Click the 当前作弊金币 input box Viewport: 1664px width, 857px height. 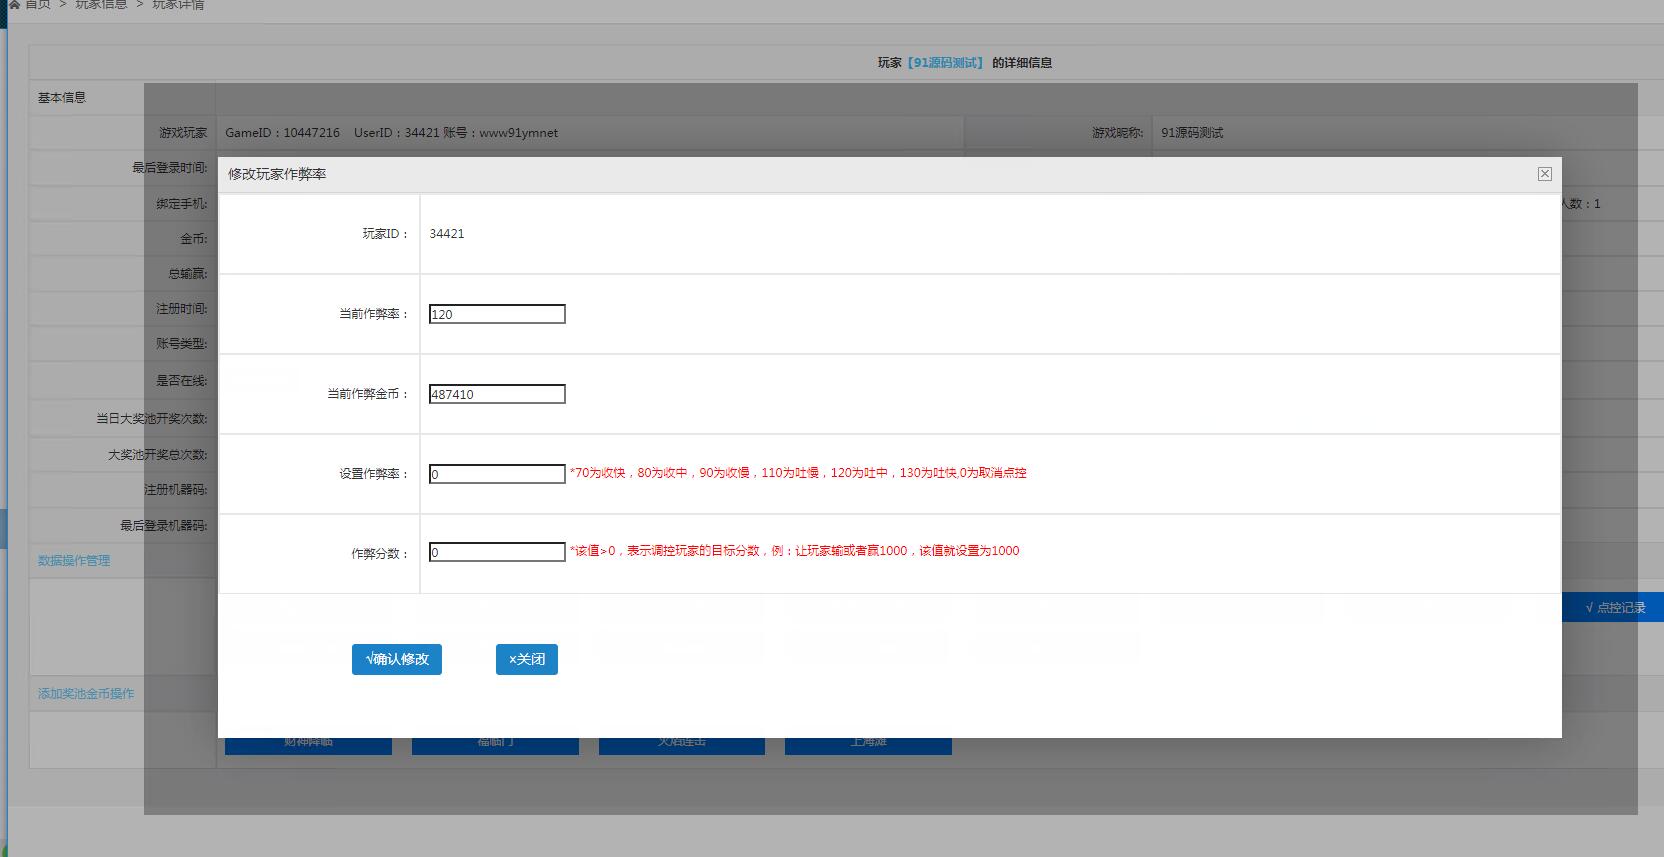497,394
